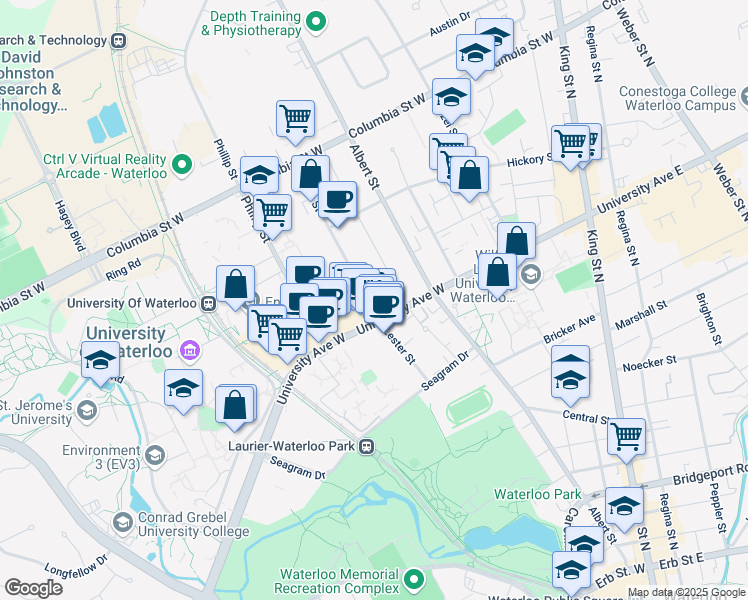Click Waterloo Memorial Recreation Complex pin
This screenshot has height=600, width=748.
(414, 580)
